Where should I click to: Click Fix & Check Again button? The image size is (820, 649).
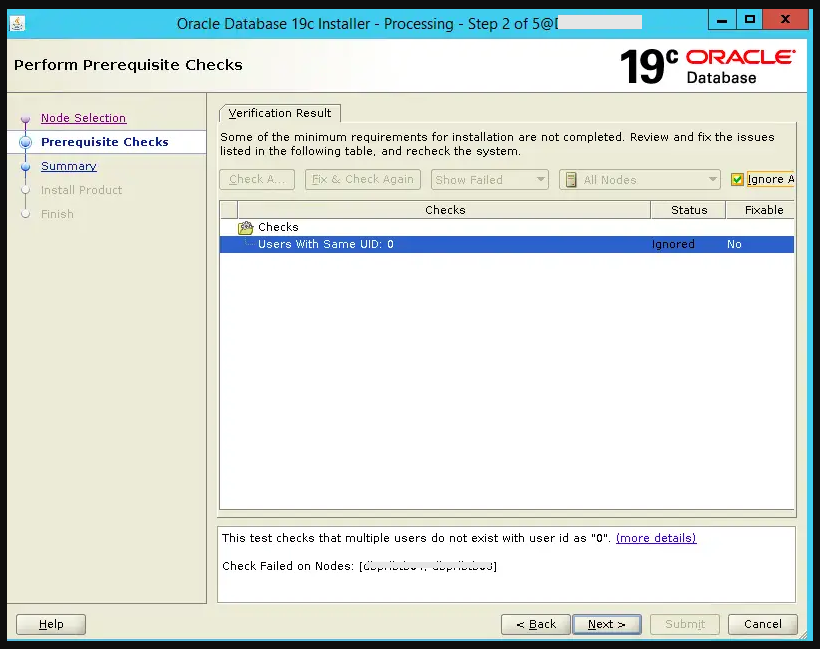tap(363, 179)
